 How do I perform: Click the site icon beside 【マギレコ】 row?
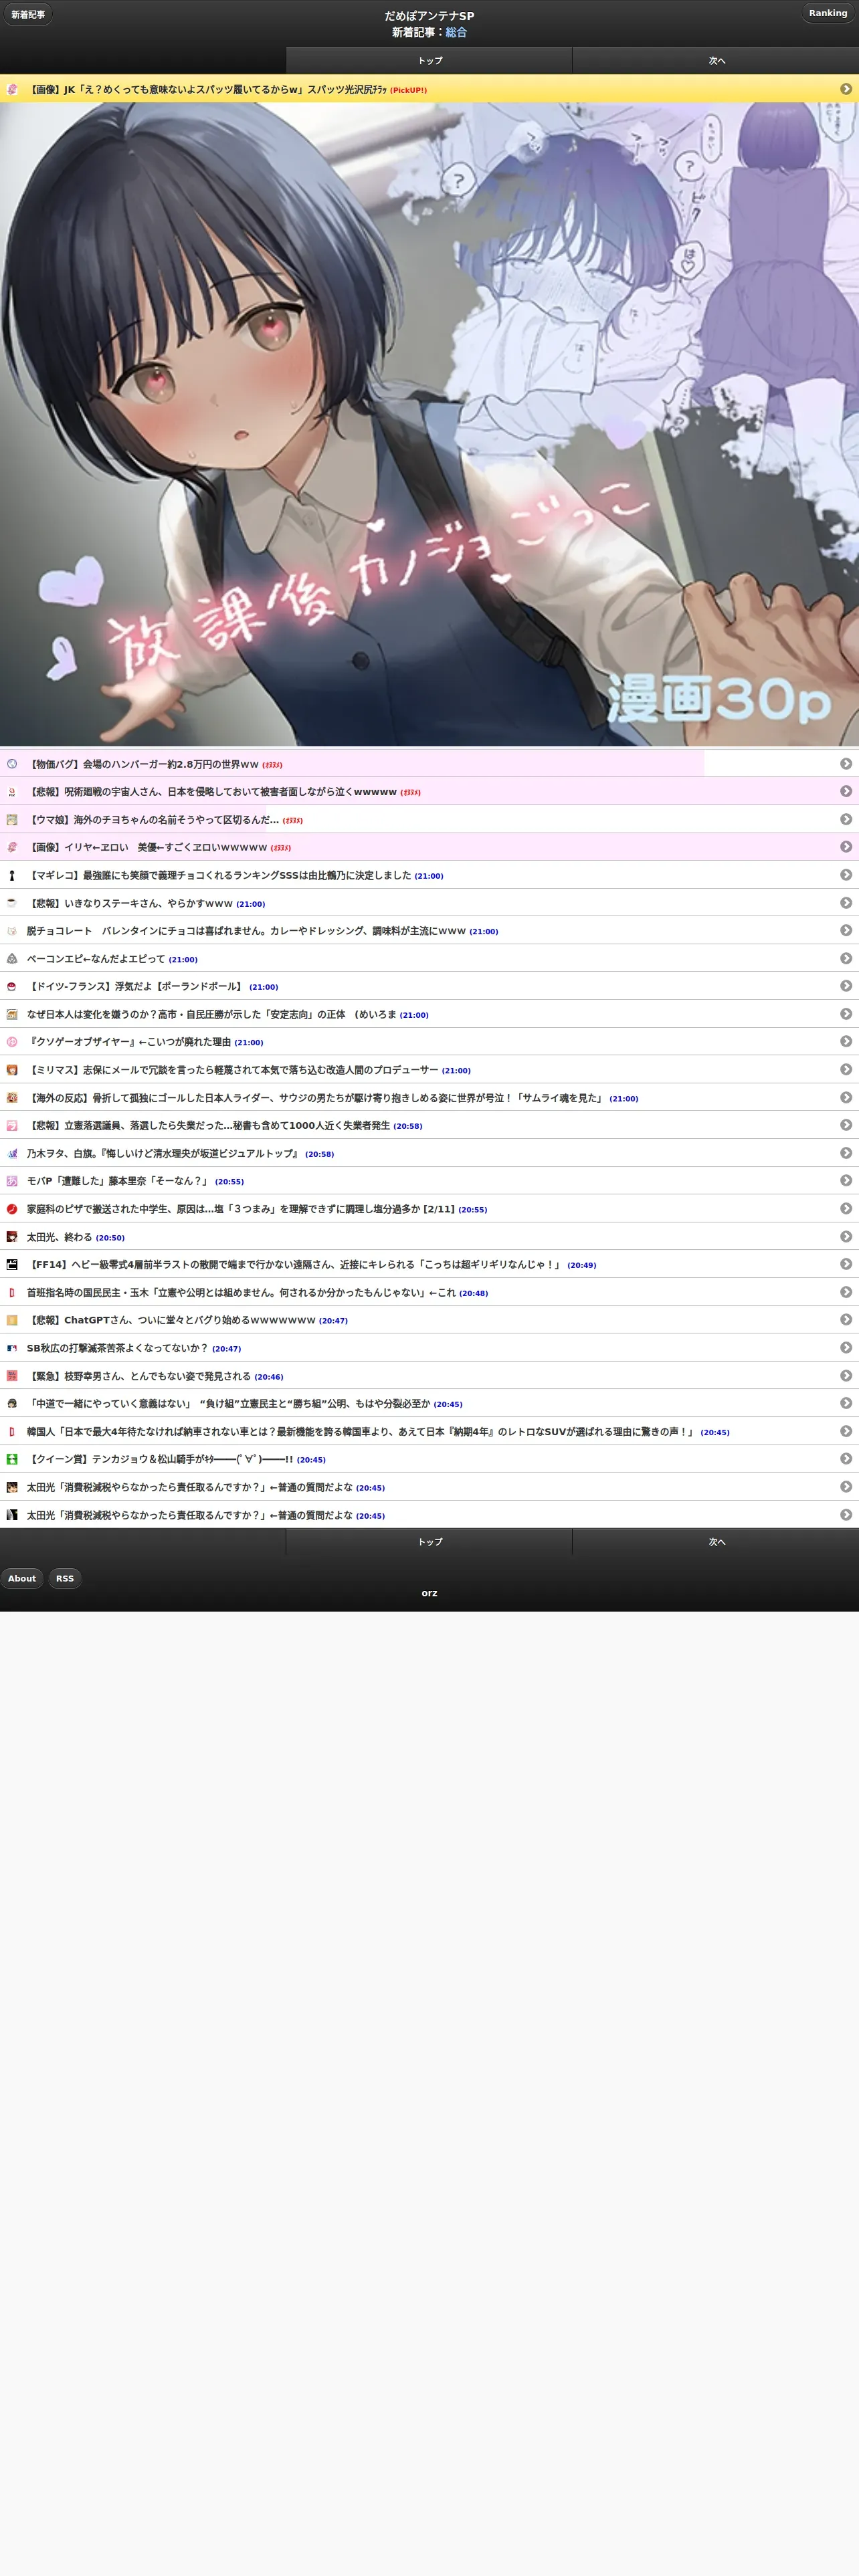(12, 875)
